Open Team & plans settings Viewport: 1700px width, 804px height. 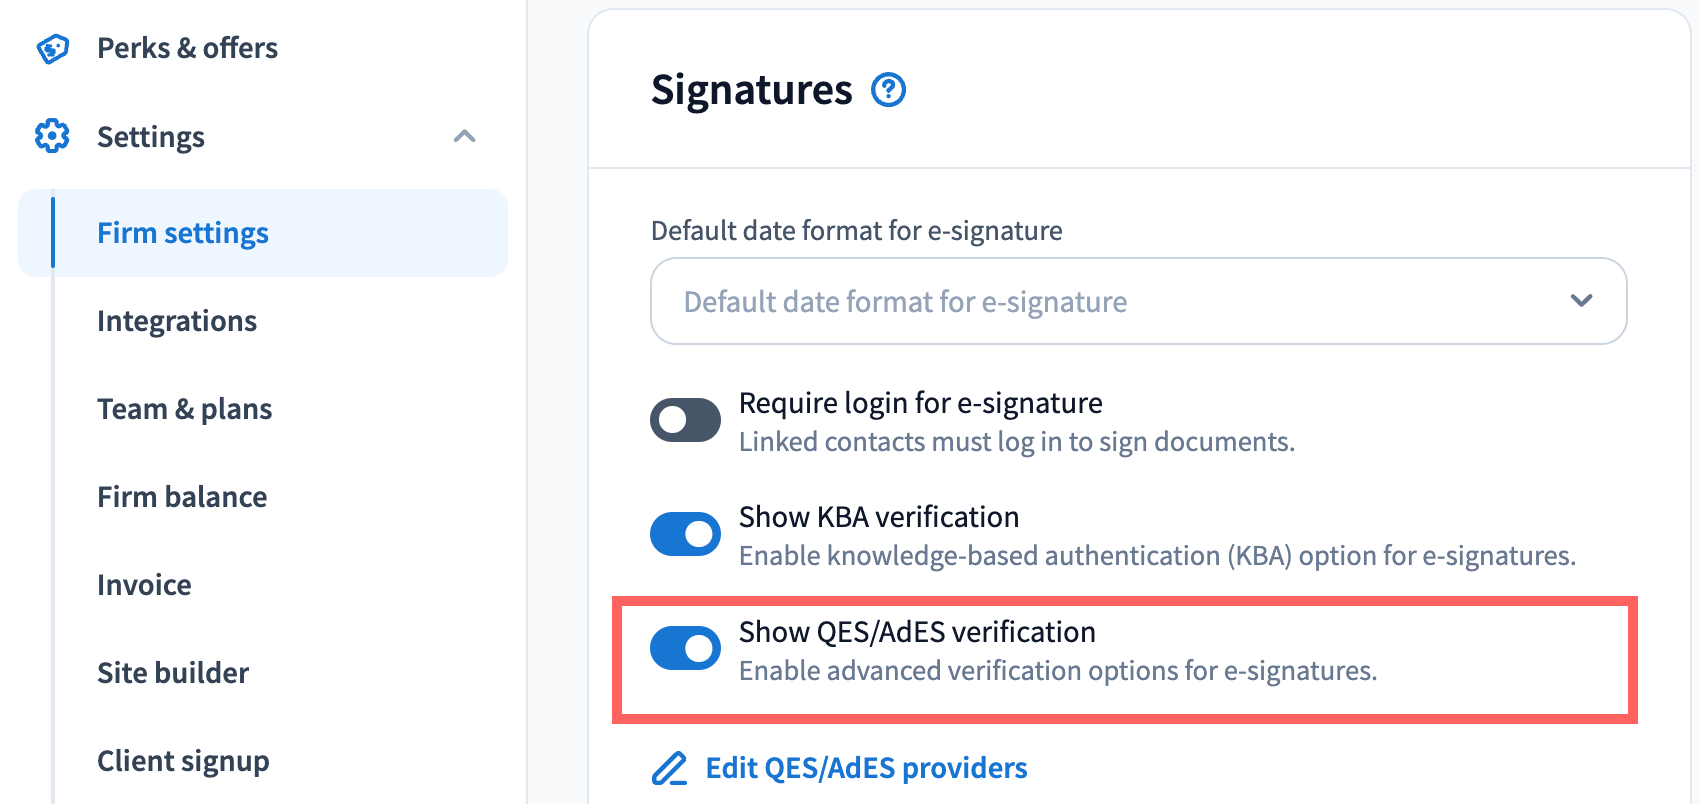[x=184, y=409]
